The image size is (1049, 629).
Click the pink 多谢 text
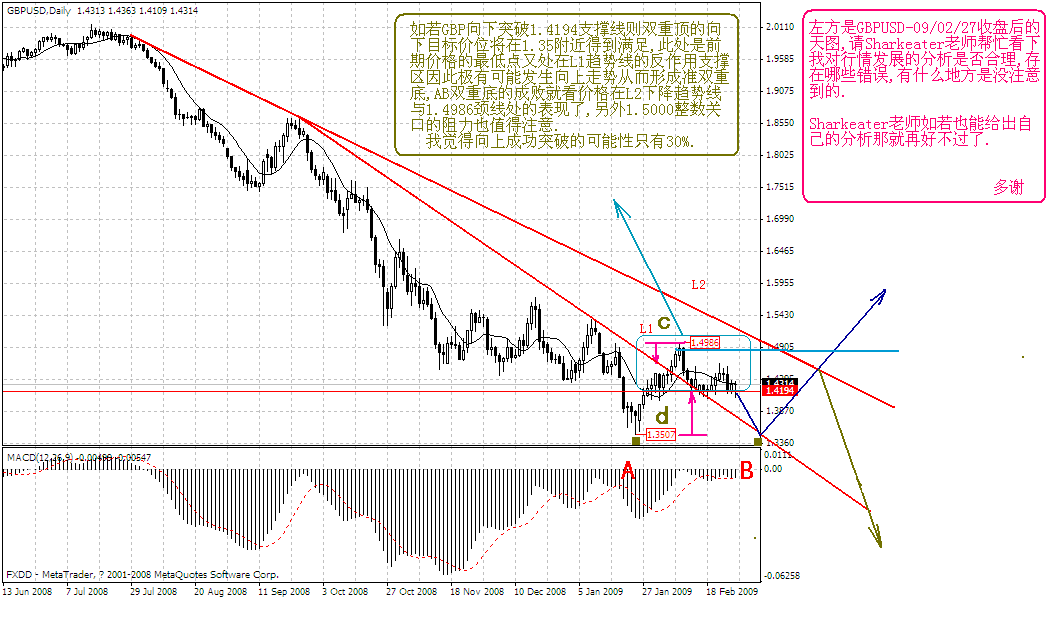tap(1008, 187)
